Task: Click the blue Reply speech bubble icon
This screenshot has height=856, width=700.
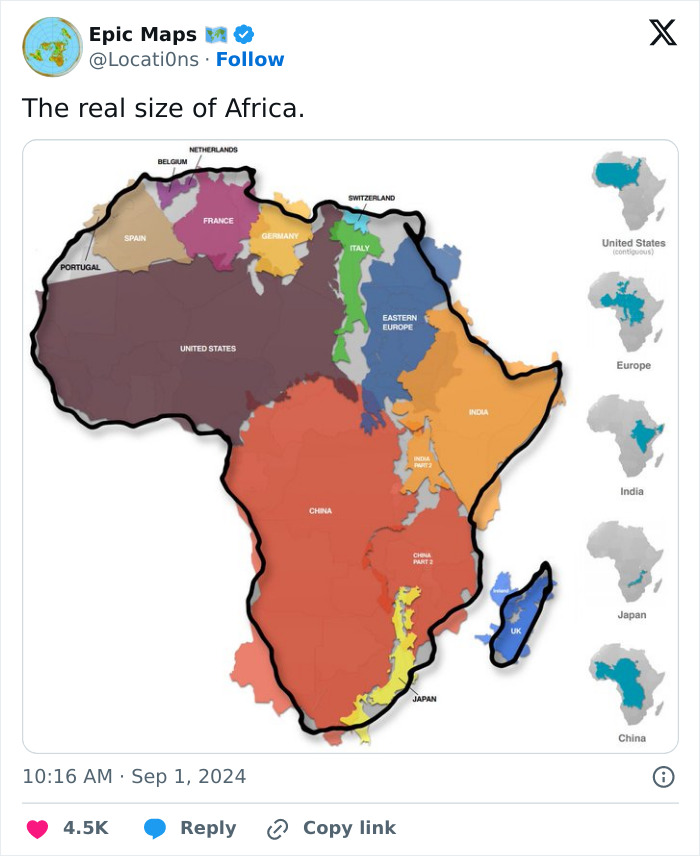Action: point(154,828)
